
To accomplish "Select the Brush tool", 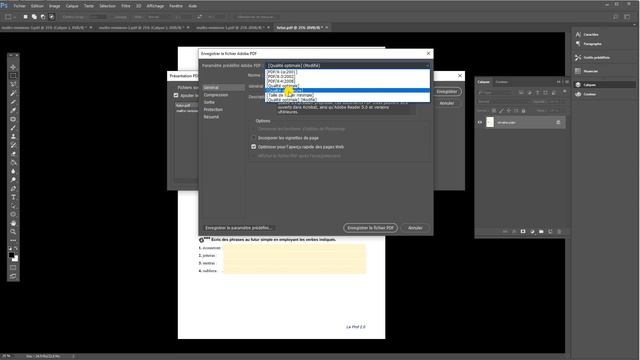I will click(13, 128).
